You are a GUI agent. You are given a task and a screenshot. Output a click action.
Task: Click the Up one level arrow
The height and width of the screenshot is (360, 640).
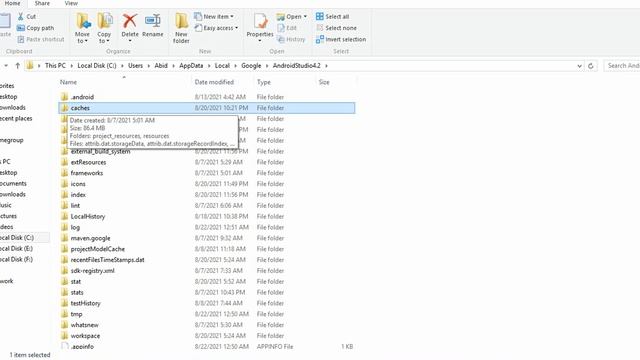[18, 65]
